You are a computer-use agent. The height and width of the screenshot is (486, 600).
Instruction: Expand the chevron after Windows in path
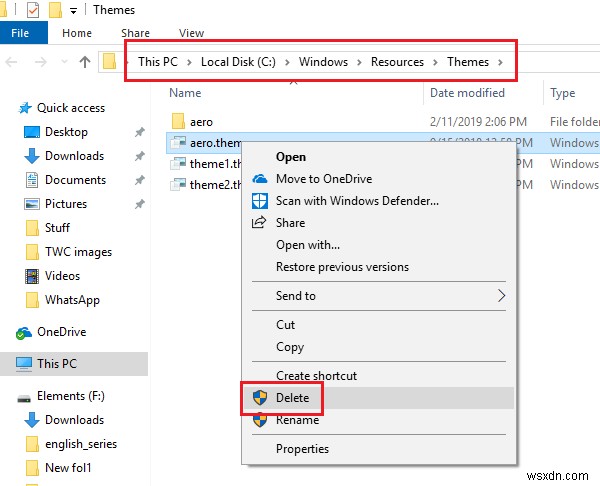coord(359,62)
